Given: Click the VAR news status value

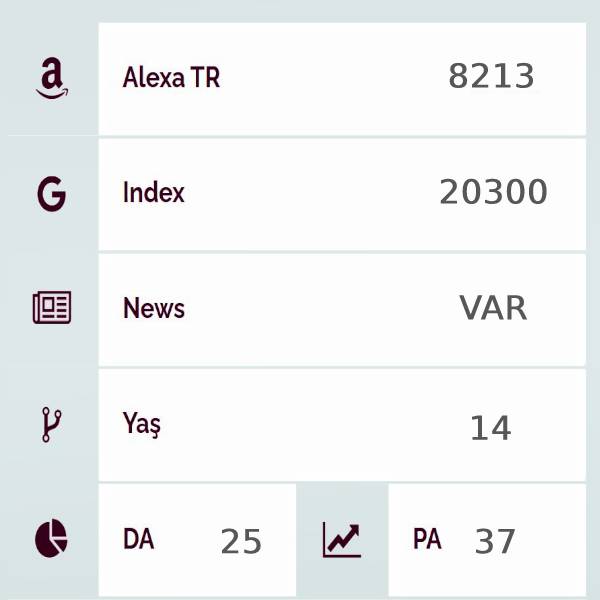Looking at the screenshot, I should pos(494,308).
